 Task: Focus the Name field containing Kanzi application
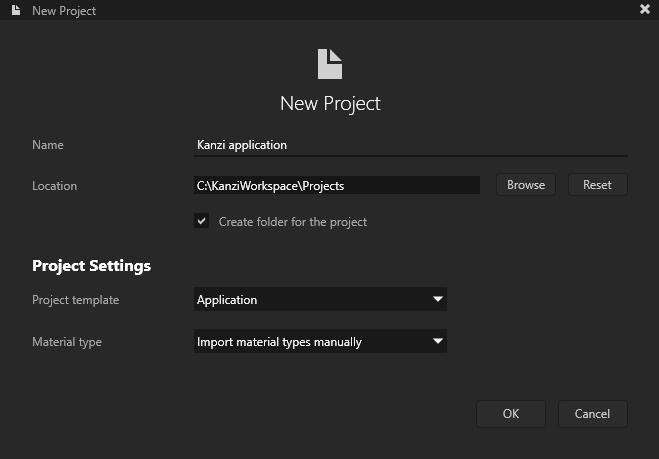point(410,145)
